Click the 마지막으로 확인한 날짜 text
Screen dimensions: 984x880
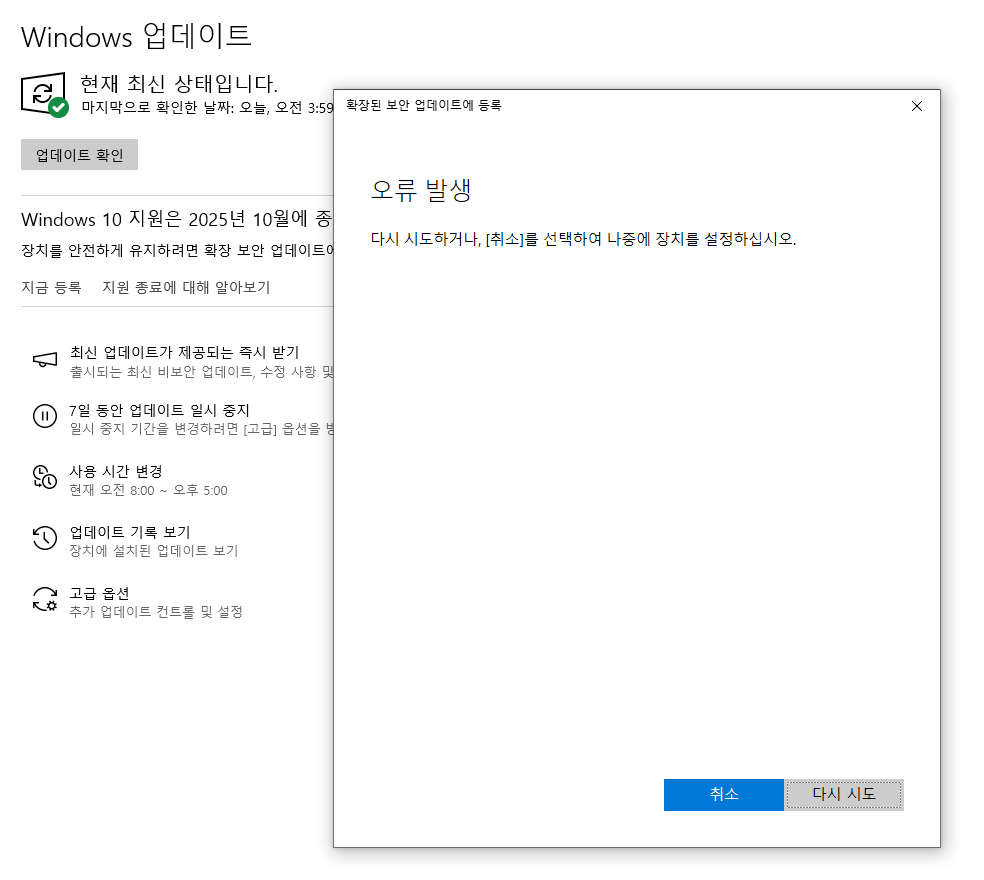(207, 108)
